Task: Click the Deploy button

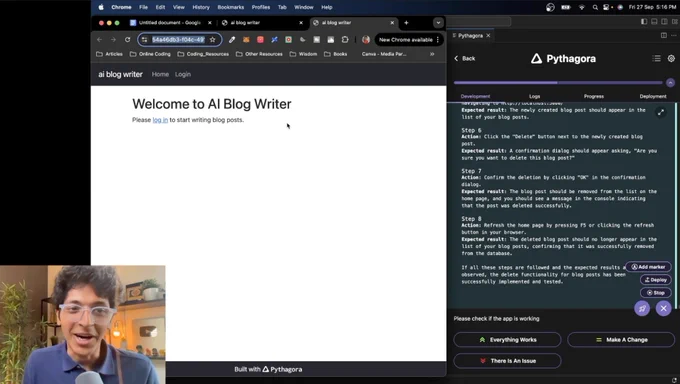Action: pos(656,280)
